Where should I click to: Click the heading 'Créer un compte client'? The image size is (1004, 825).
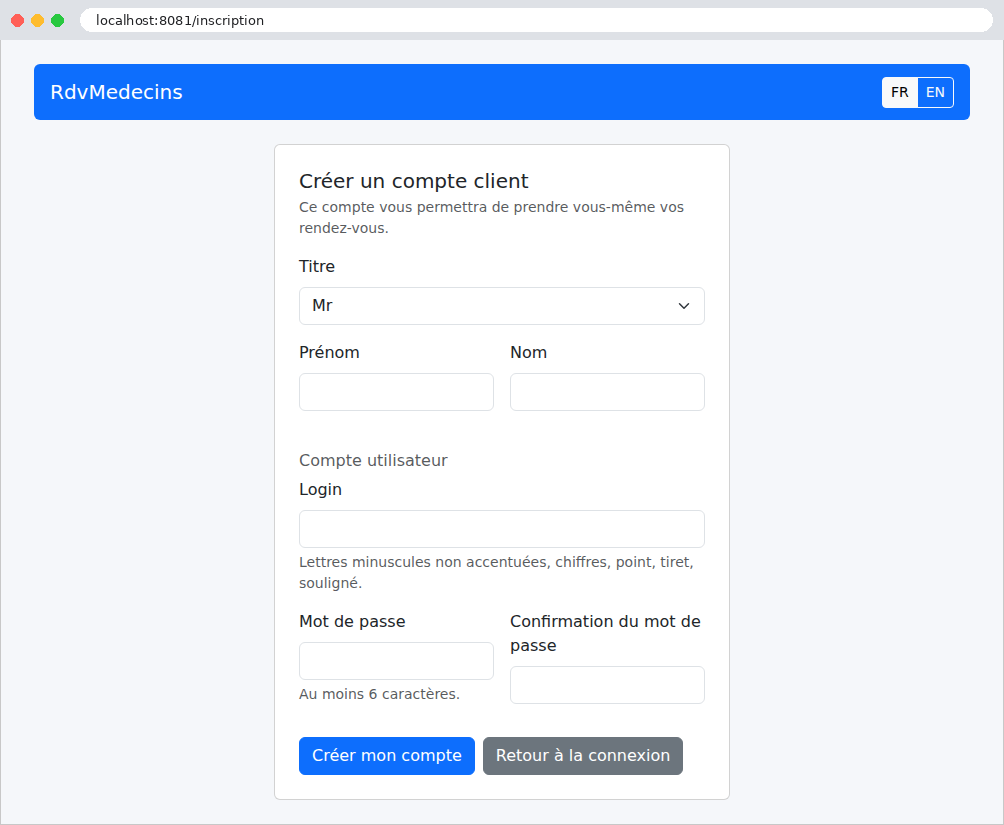[x=414, y=181]
